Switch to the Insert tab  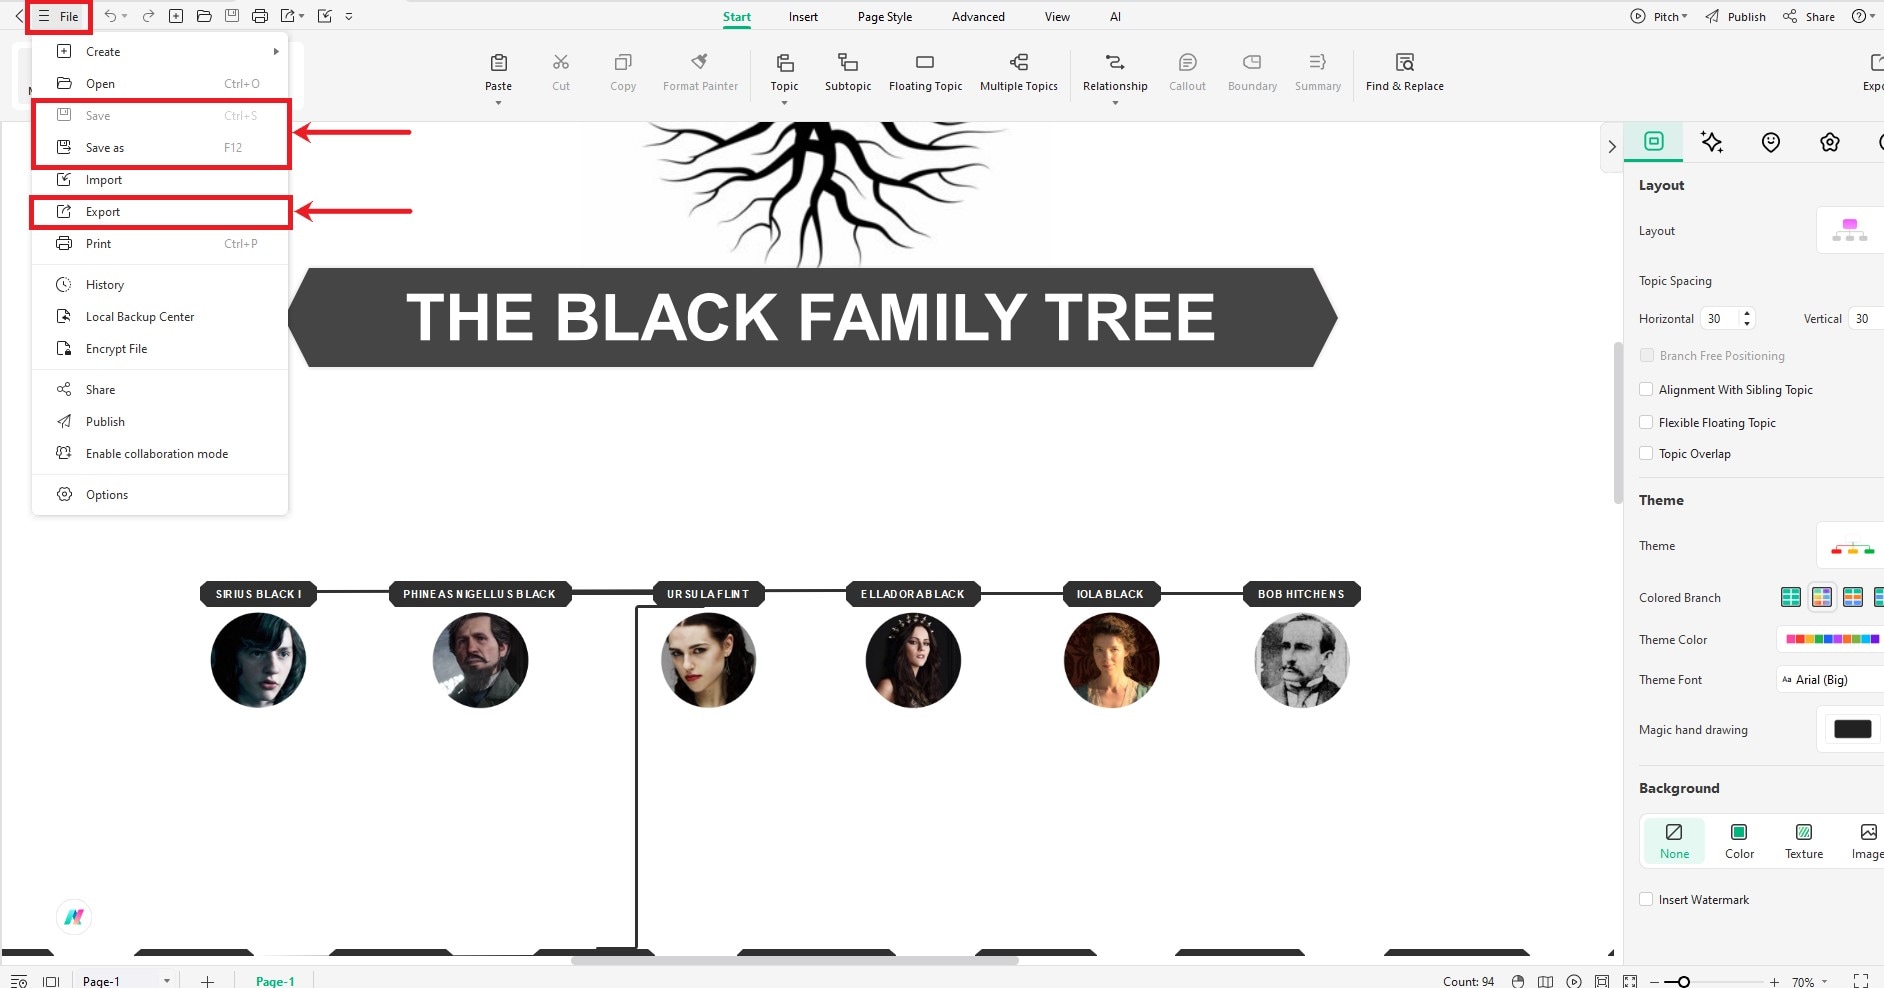[x=803, y=17]
